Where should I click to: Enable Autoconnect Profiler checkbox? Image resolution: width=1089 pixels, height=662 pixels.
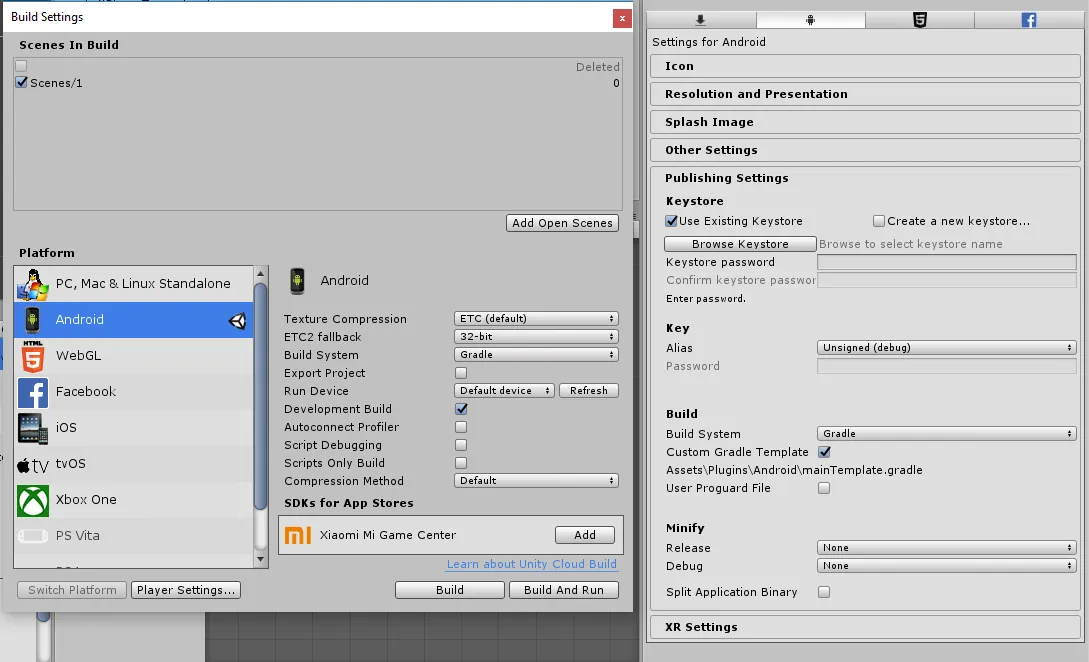pyautogui.click(x=461, y=427)
